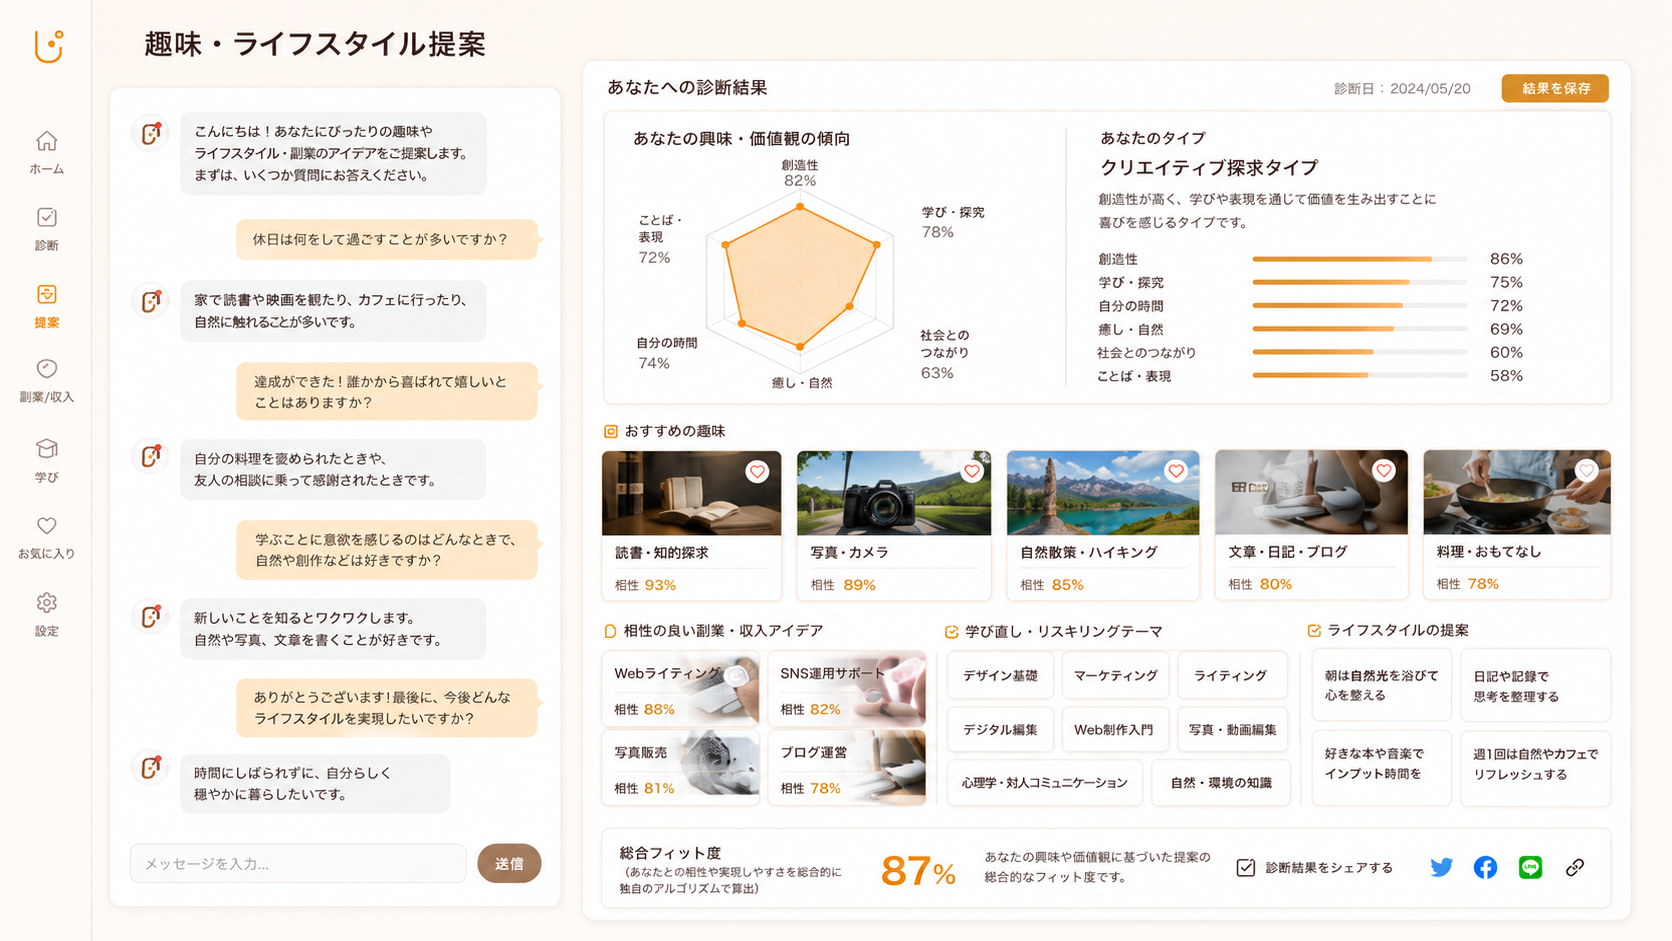Toggle favorite heart on 自然散策・ハイキング card
This screenshot has width=1672, height=941.
point(1176,470)
